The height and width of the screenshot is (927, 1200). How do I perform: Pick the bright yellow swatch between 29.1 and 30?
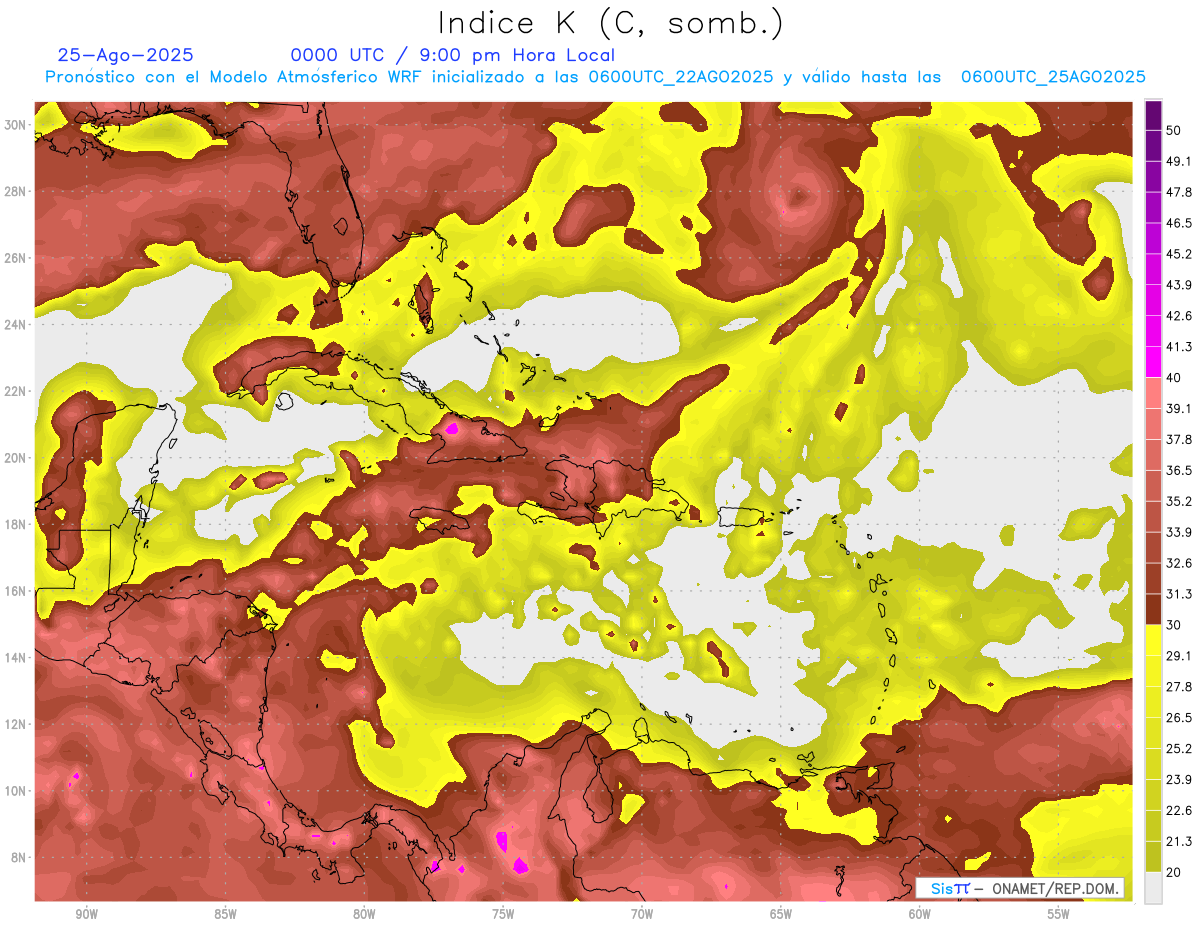1153,640
